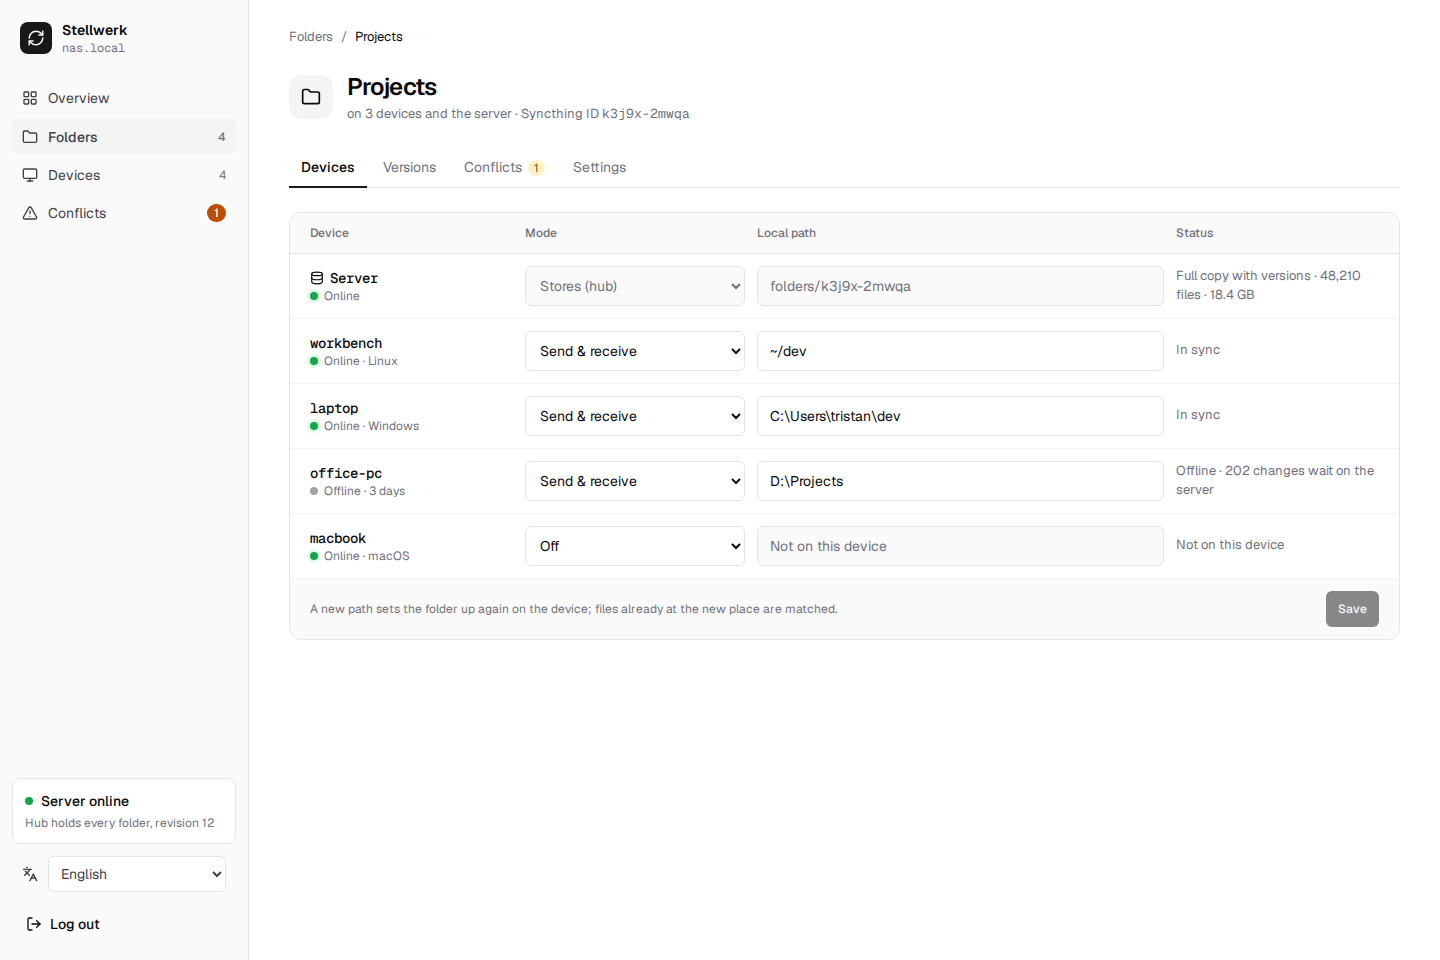Screen dimensions: 1440x960
Task: Click the orange Conflicts count badge in sidebar
Action: point(216,213)
